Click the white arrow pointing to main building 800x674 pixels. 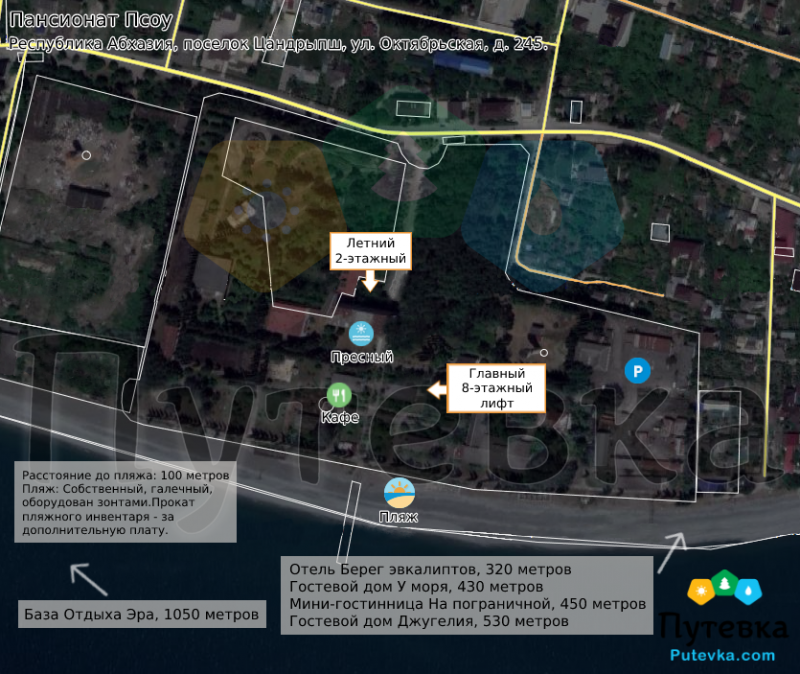[435, 389]
